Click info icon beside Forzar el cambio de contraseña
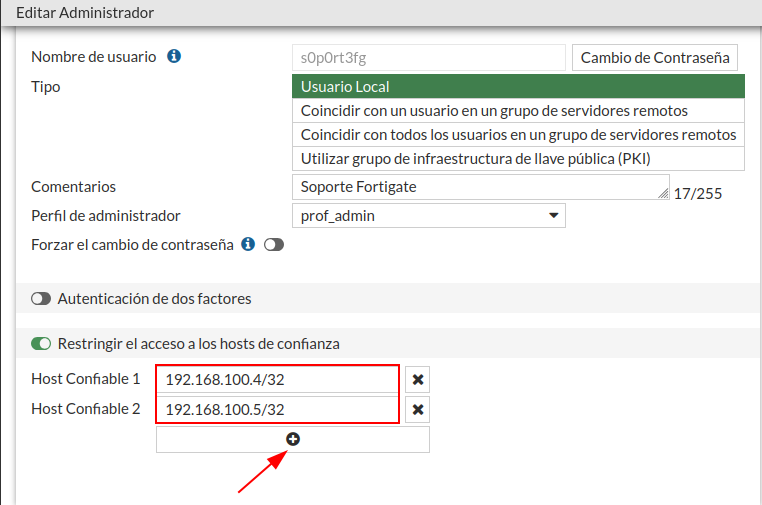The image size is (762, 505). [x=248, y=244]
